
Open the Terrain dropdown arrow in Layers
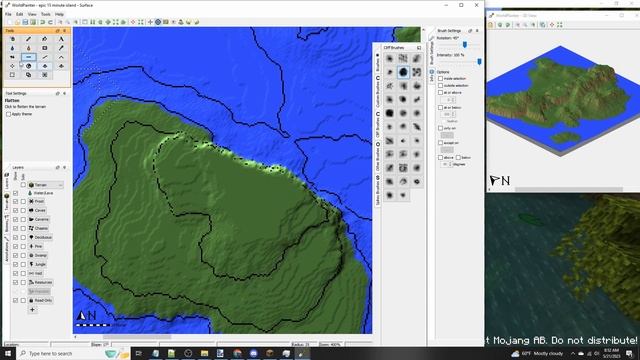(60, 185)
